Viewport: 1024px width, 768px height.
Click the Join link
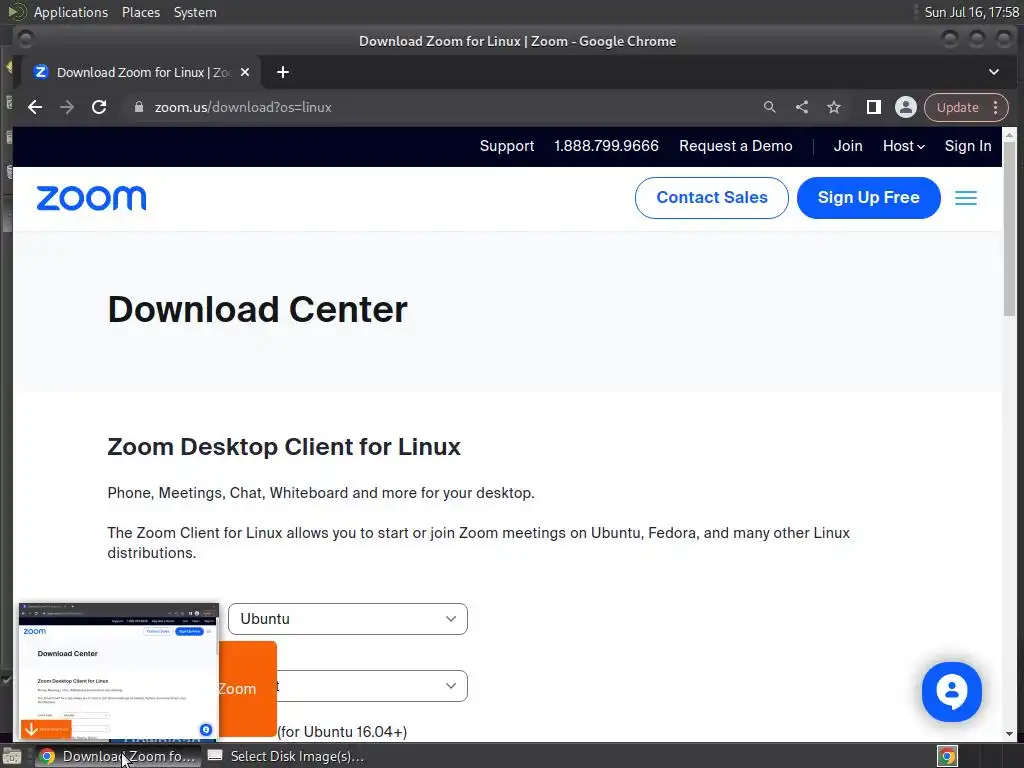848,146
